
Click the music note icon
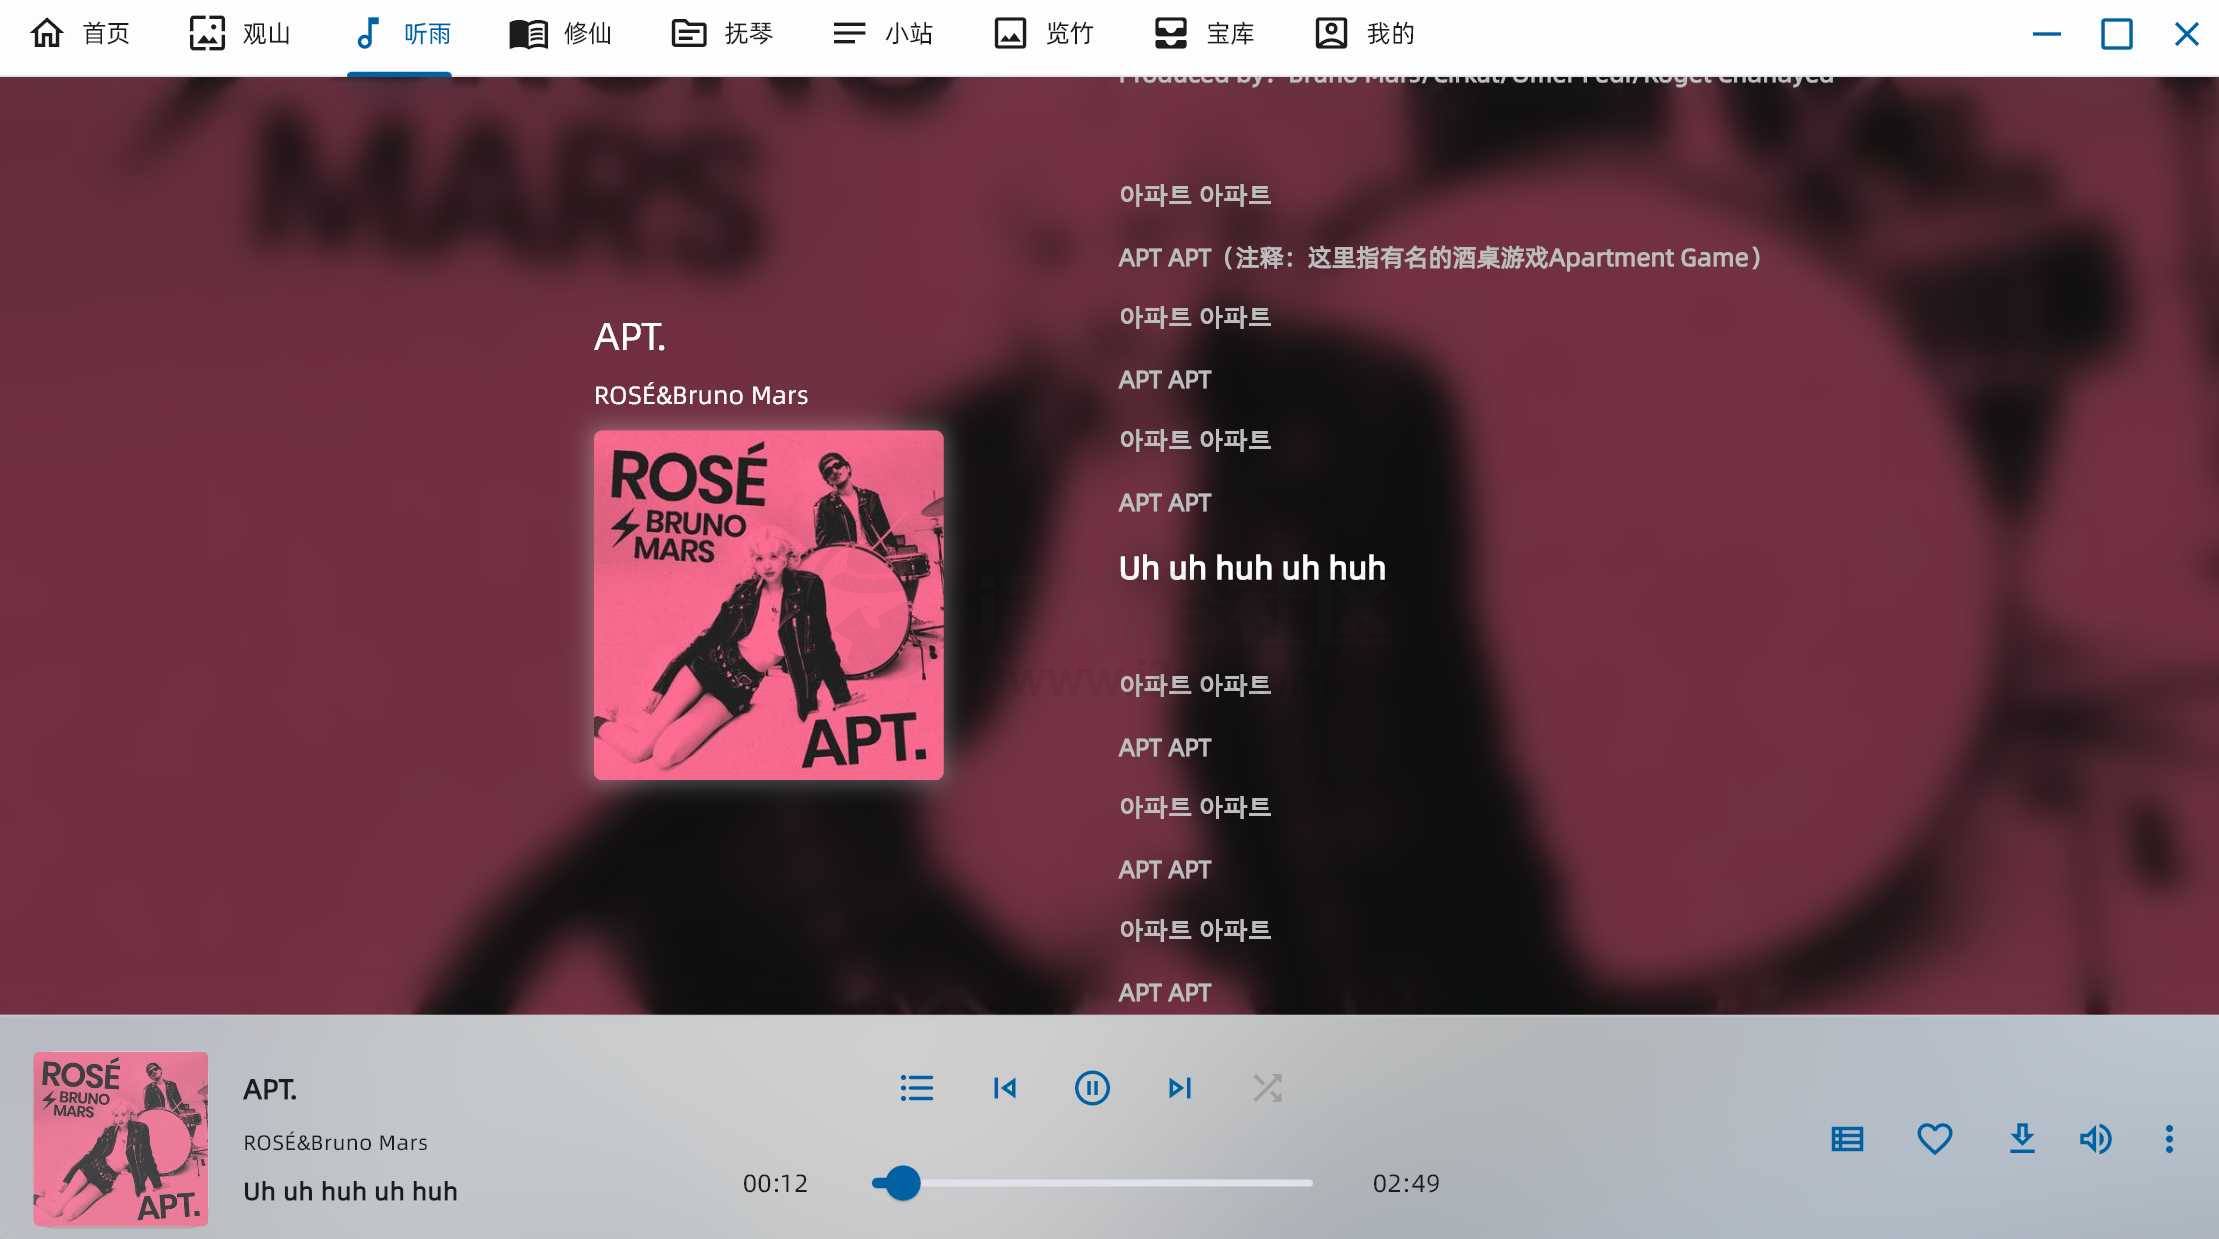pyautogui.click(x=367, y=34)
